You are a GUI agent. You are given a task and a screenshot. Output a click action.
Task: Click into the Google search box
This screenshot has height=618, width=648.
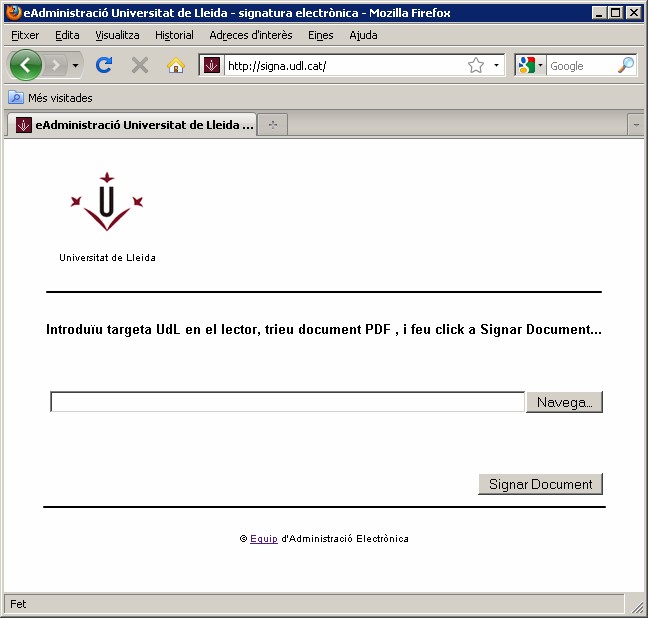pyautogui.click(x=582, y=66)
